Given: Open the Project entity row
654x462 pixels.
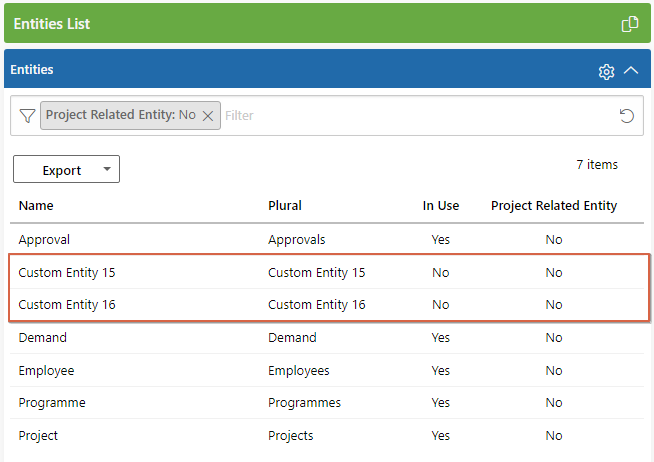Looking at the screenshot, I should 327,435.
